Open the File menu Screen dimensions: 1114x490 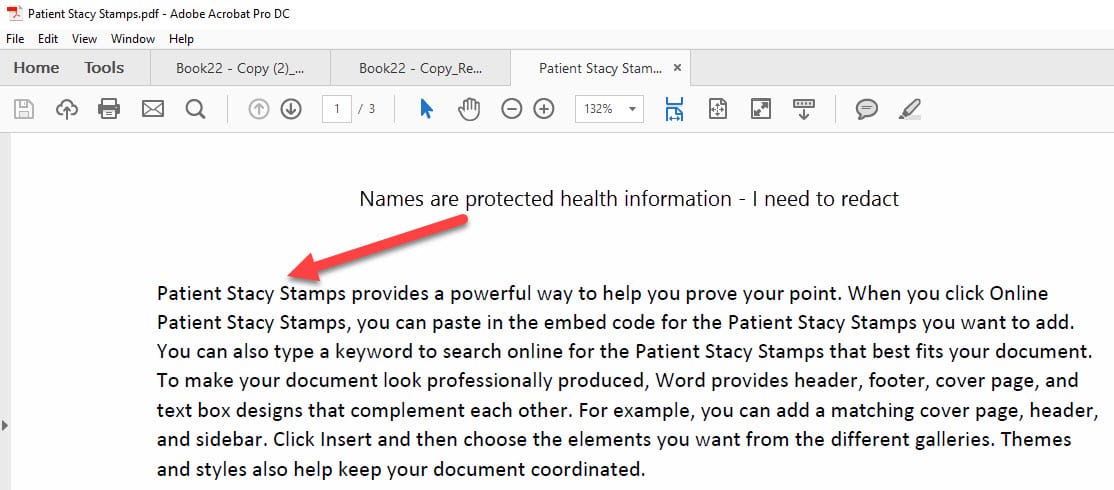pyautogui.click(x=15, y=38)
